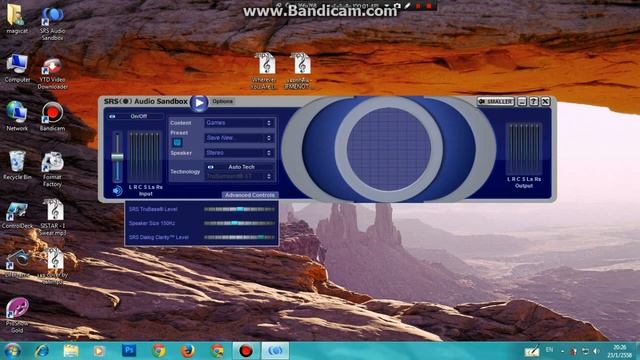
Task: Select the ControlDeck desktop icon
Action: pyautogui.click(x=17, y=215)
